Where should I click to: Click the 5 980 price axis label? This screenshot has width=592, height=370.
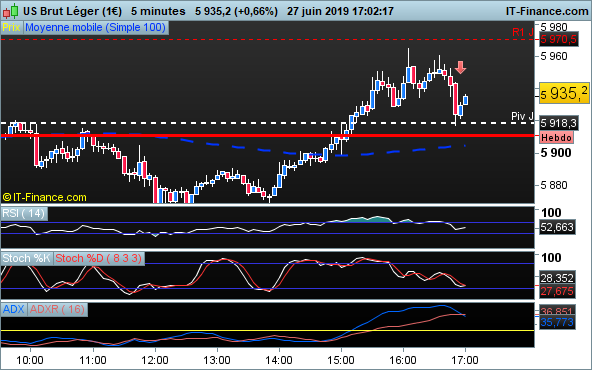554,27
